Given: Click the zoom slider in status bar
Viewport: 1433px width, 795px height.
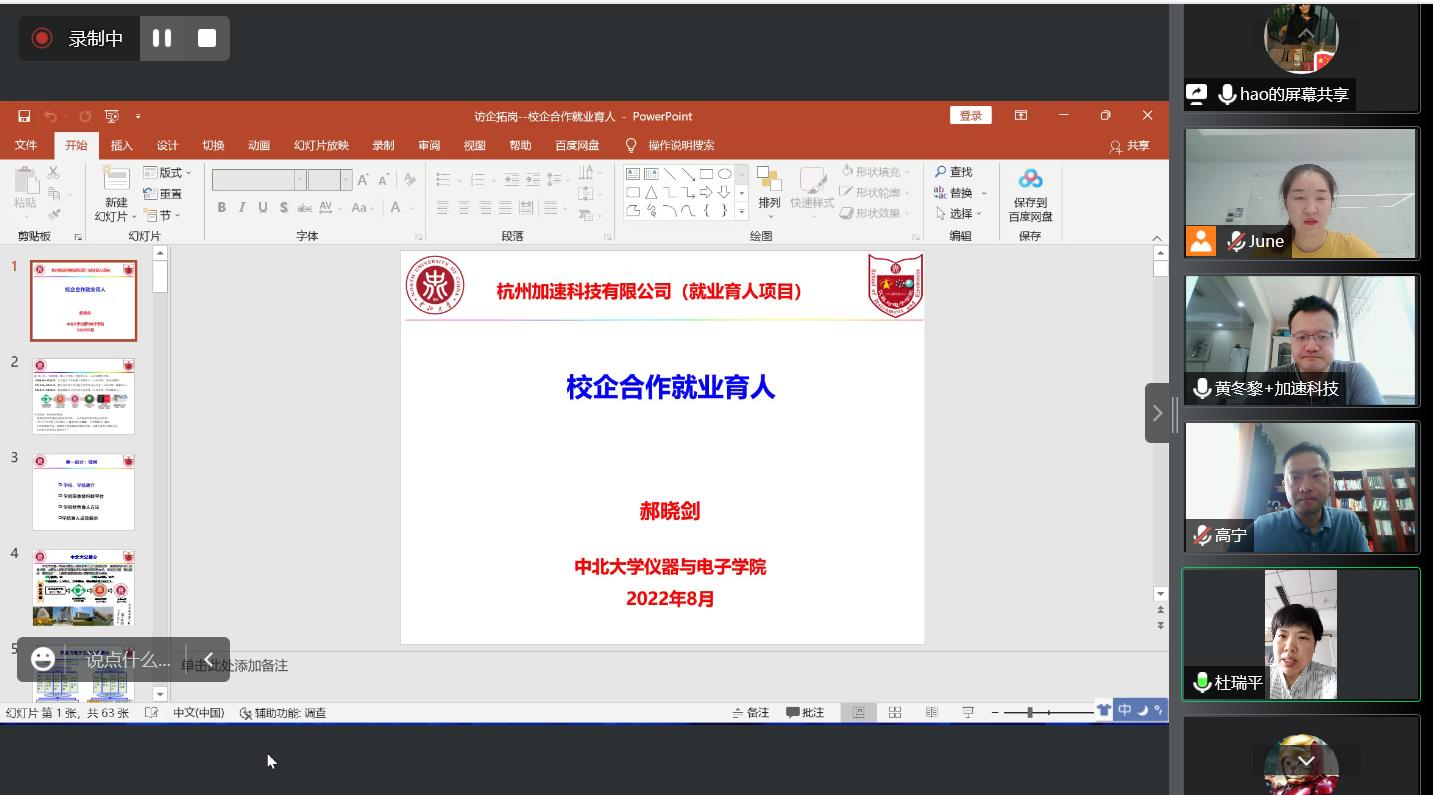Looking at the screenshot, I should (x=1030, y=712).
